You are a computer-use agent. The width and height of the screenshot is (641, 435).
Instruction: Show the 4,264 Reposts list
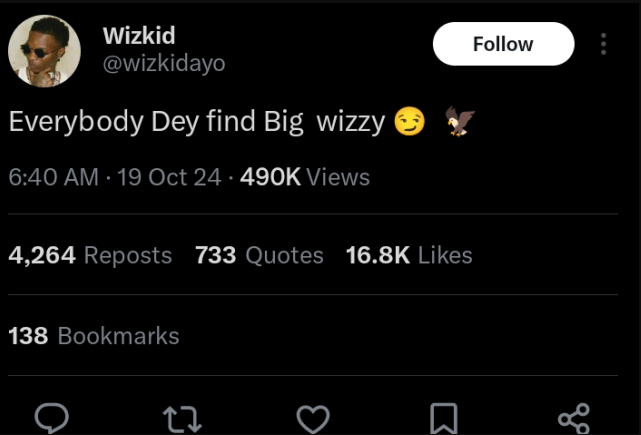[x=90, y=255]
